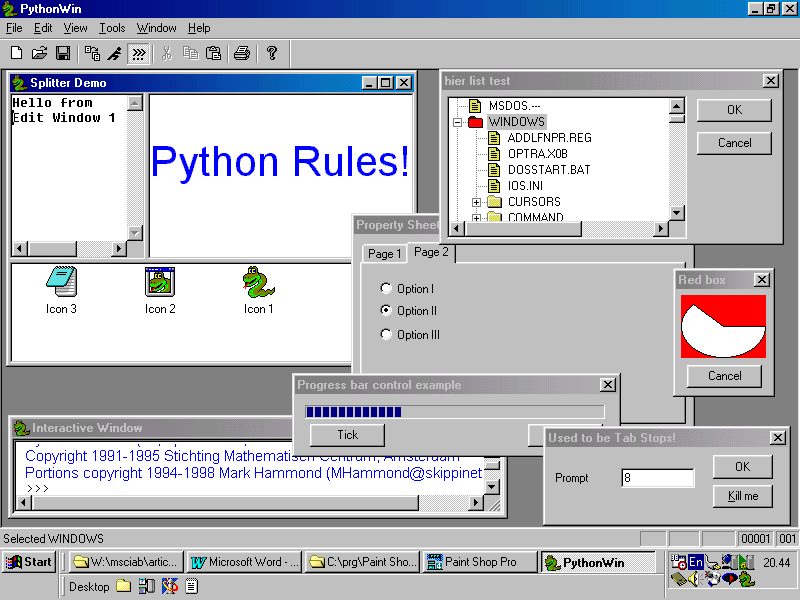Click Interactive Window horizontal scroll left arrow

23,503
